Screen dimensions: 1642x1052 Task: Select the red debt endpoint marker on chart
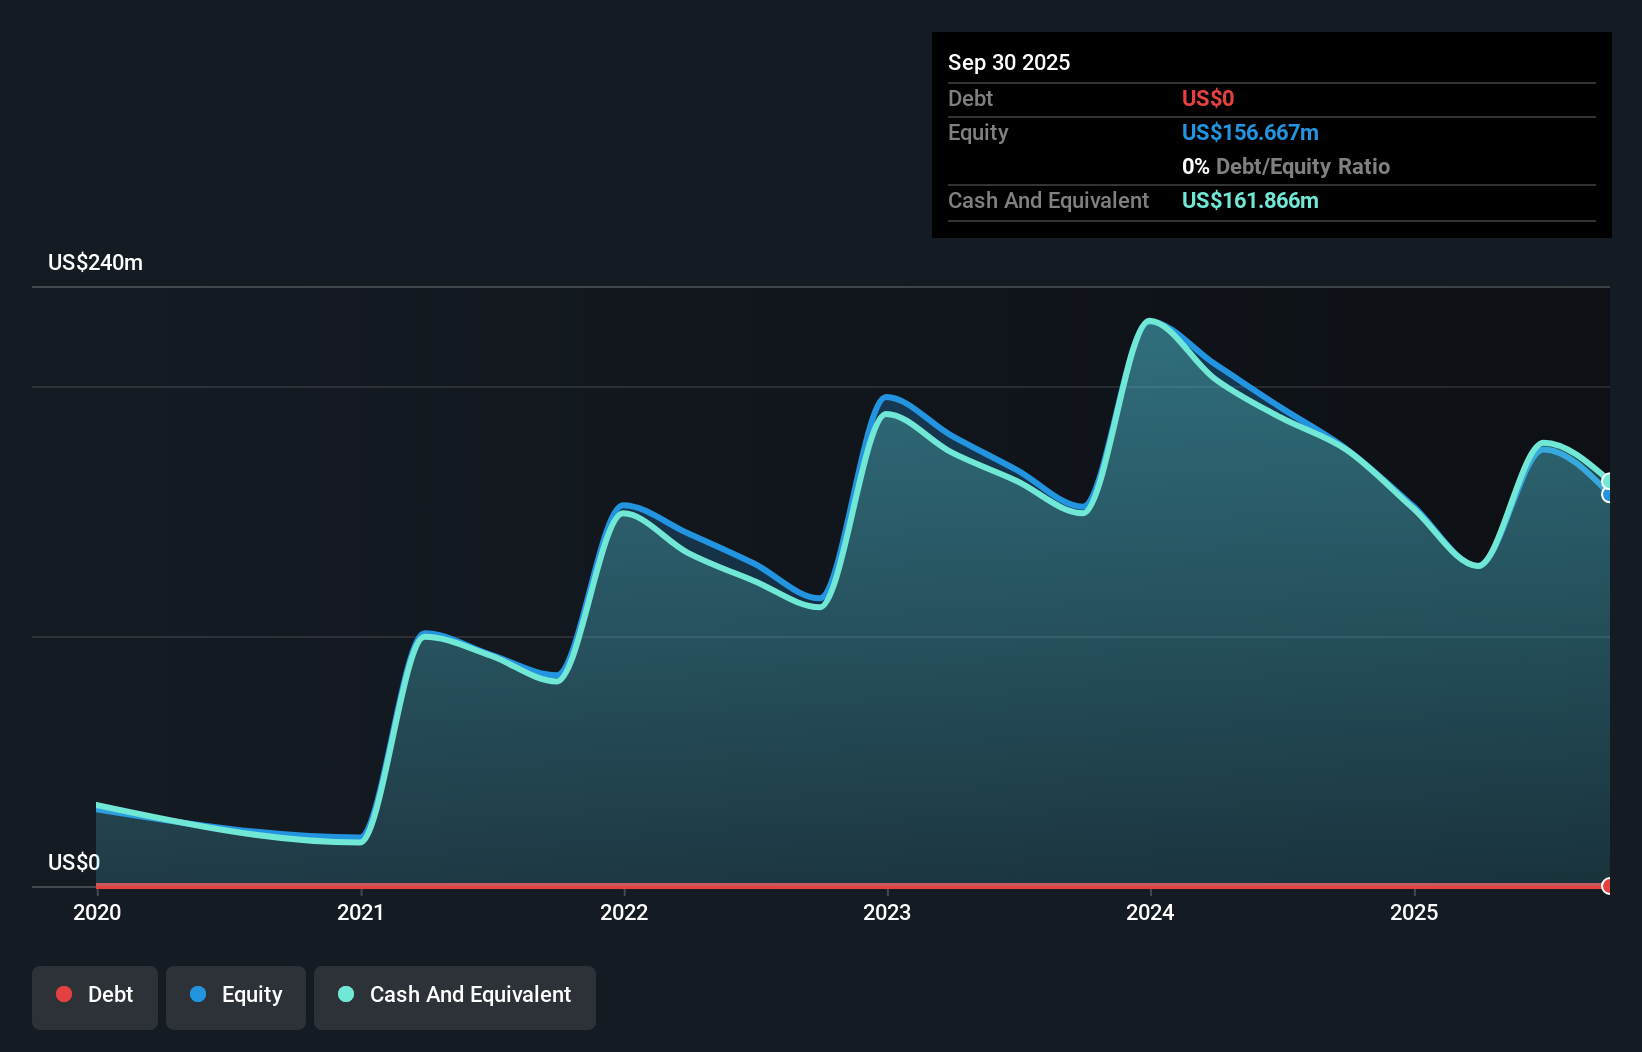click(x=1608, y=886)
